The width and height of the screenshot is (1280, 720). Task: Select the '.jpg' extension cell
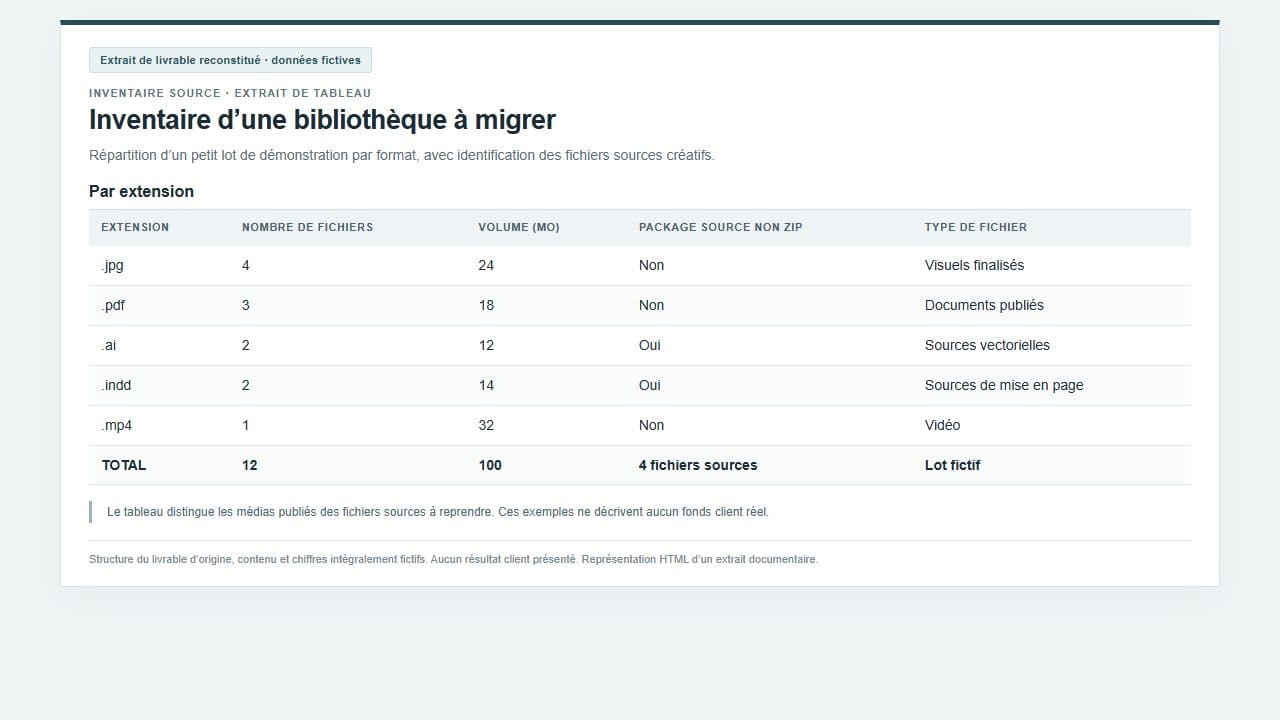point(112,265)
